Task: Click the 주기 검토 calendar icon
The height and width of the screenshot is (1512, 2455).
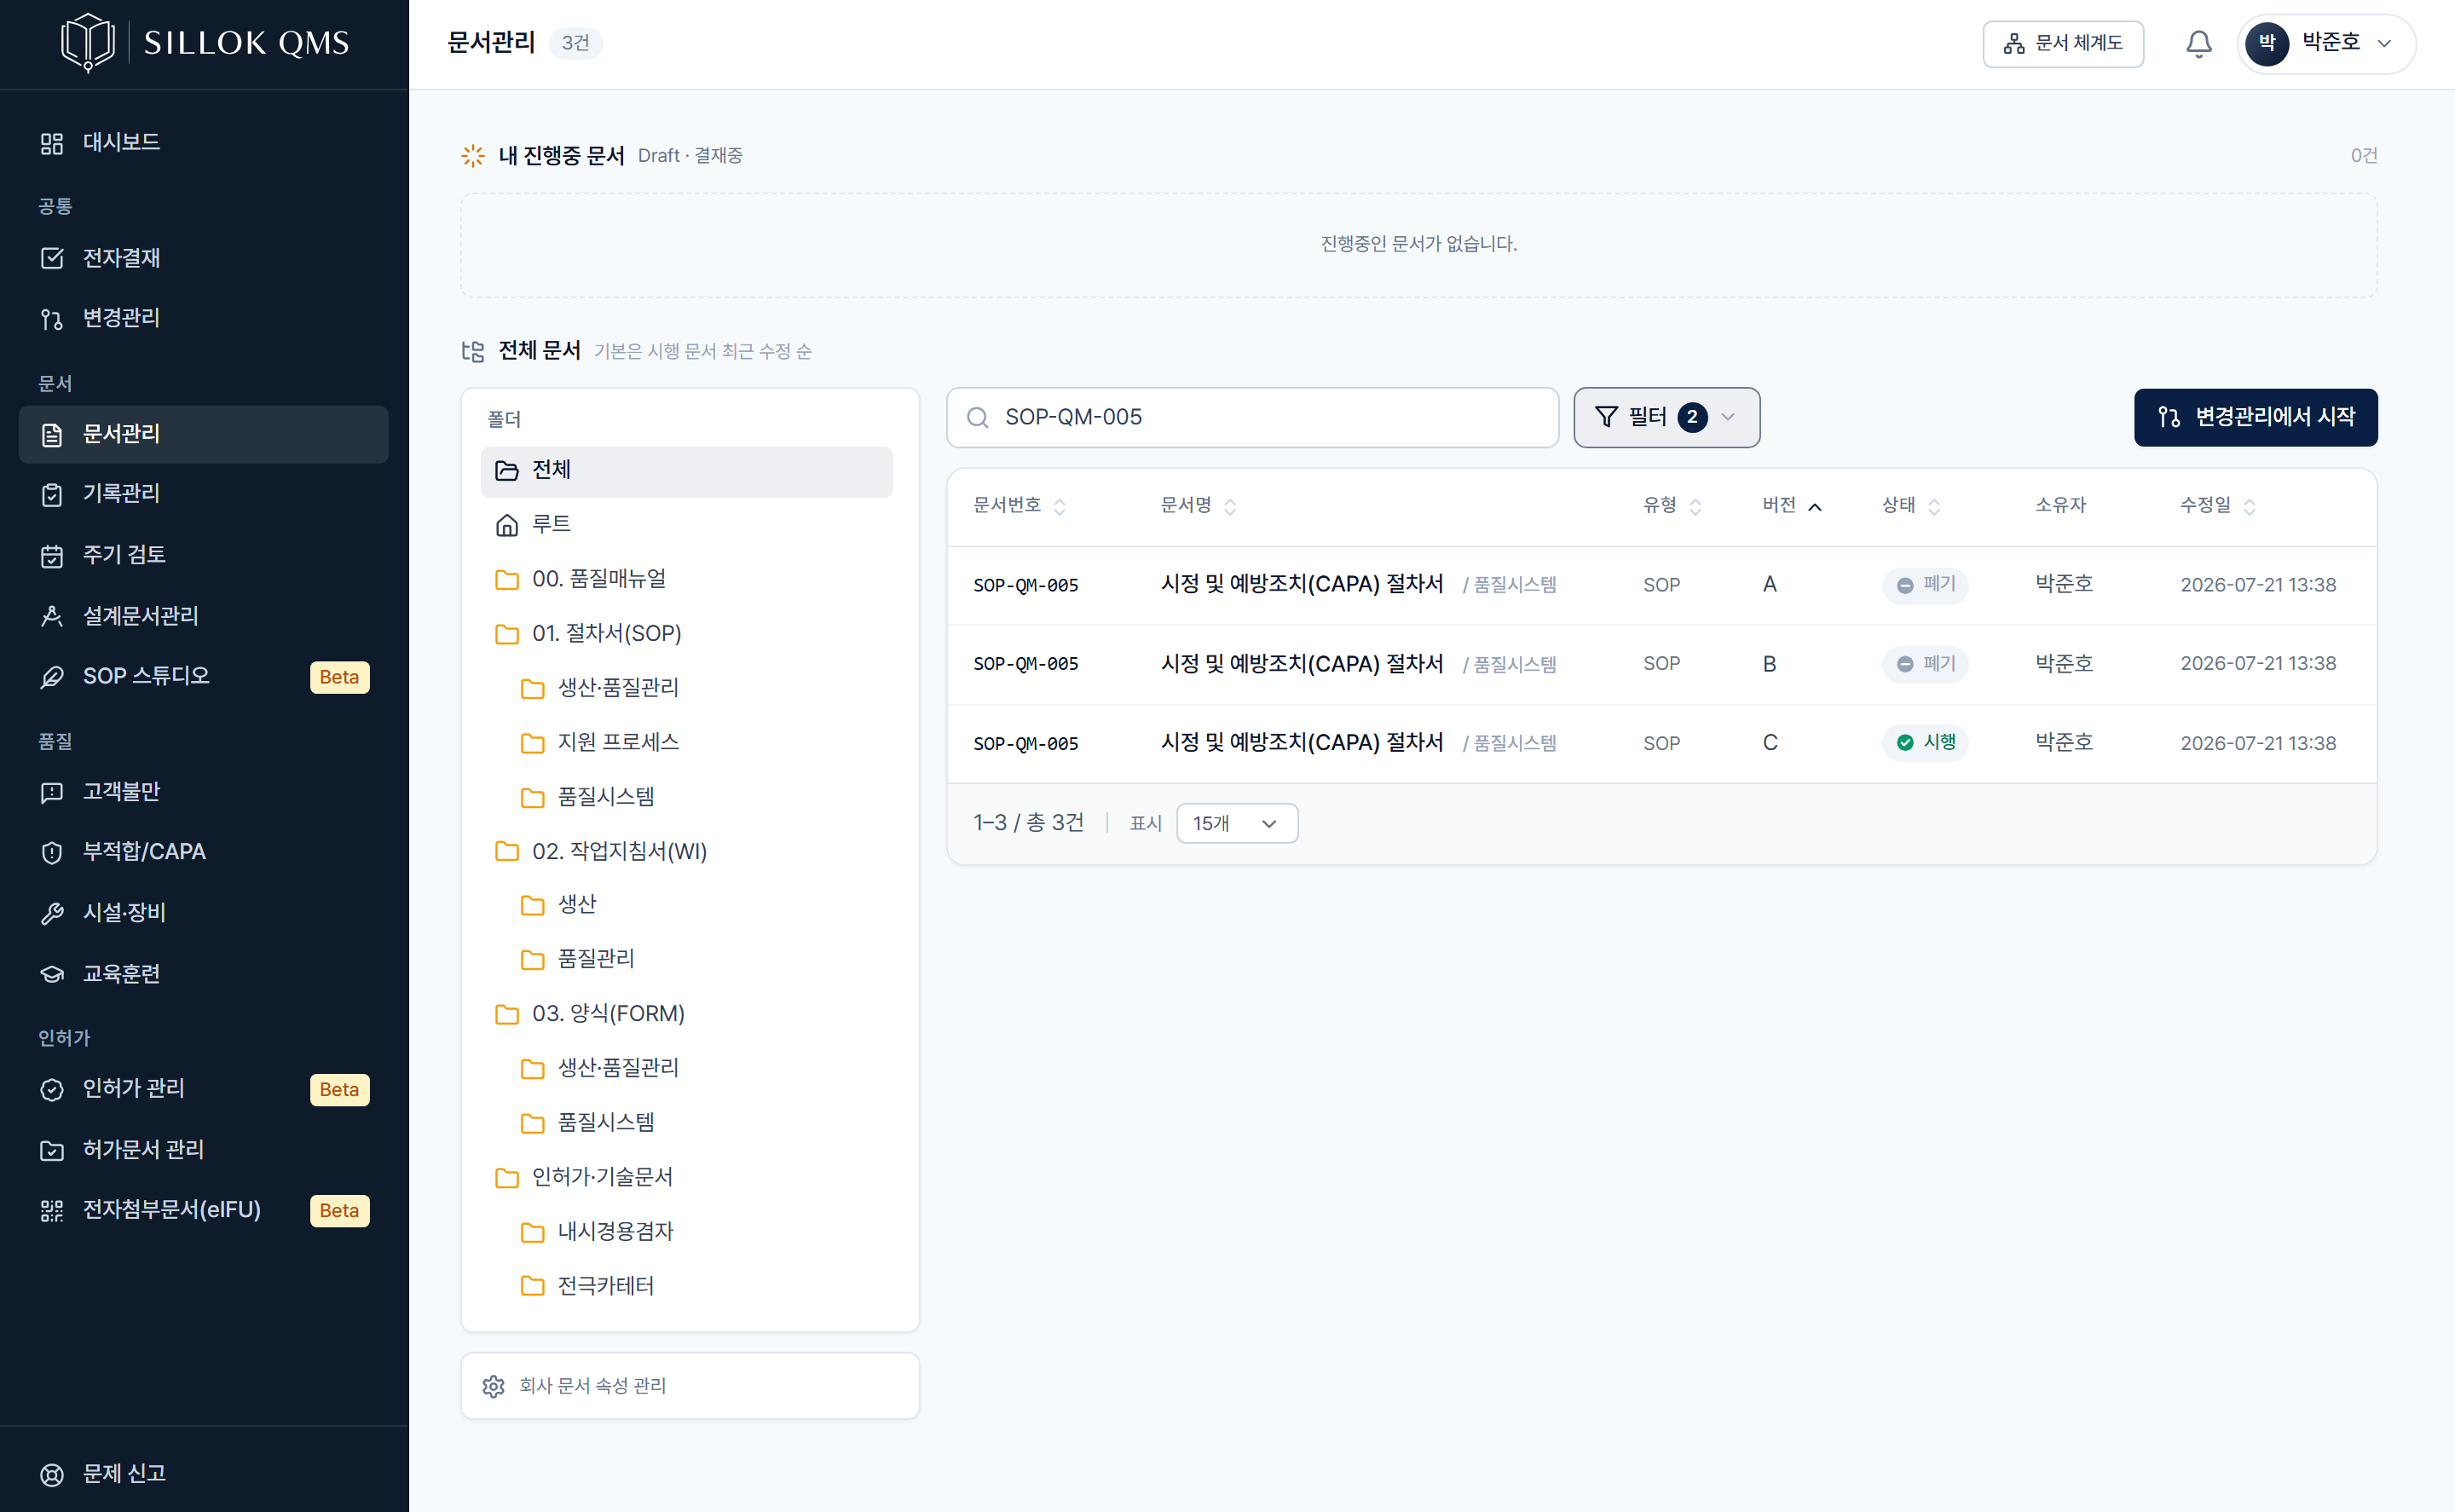Action: 52,556
